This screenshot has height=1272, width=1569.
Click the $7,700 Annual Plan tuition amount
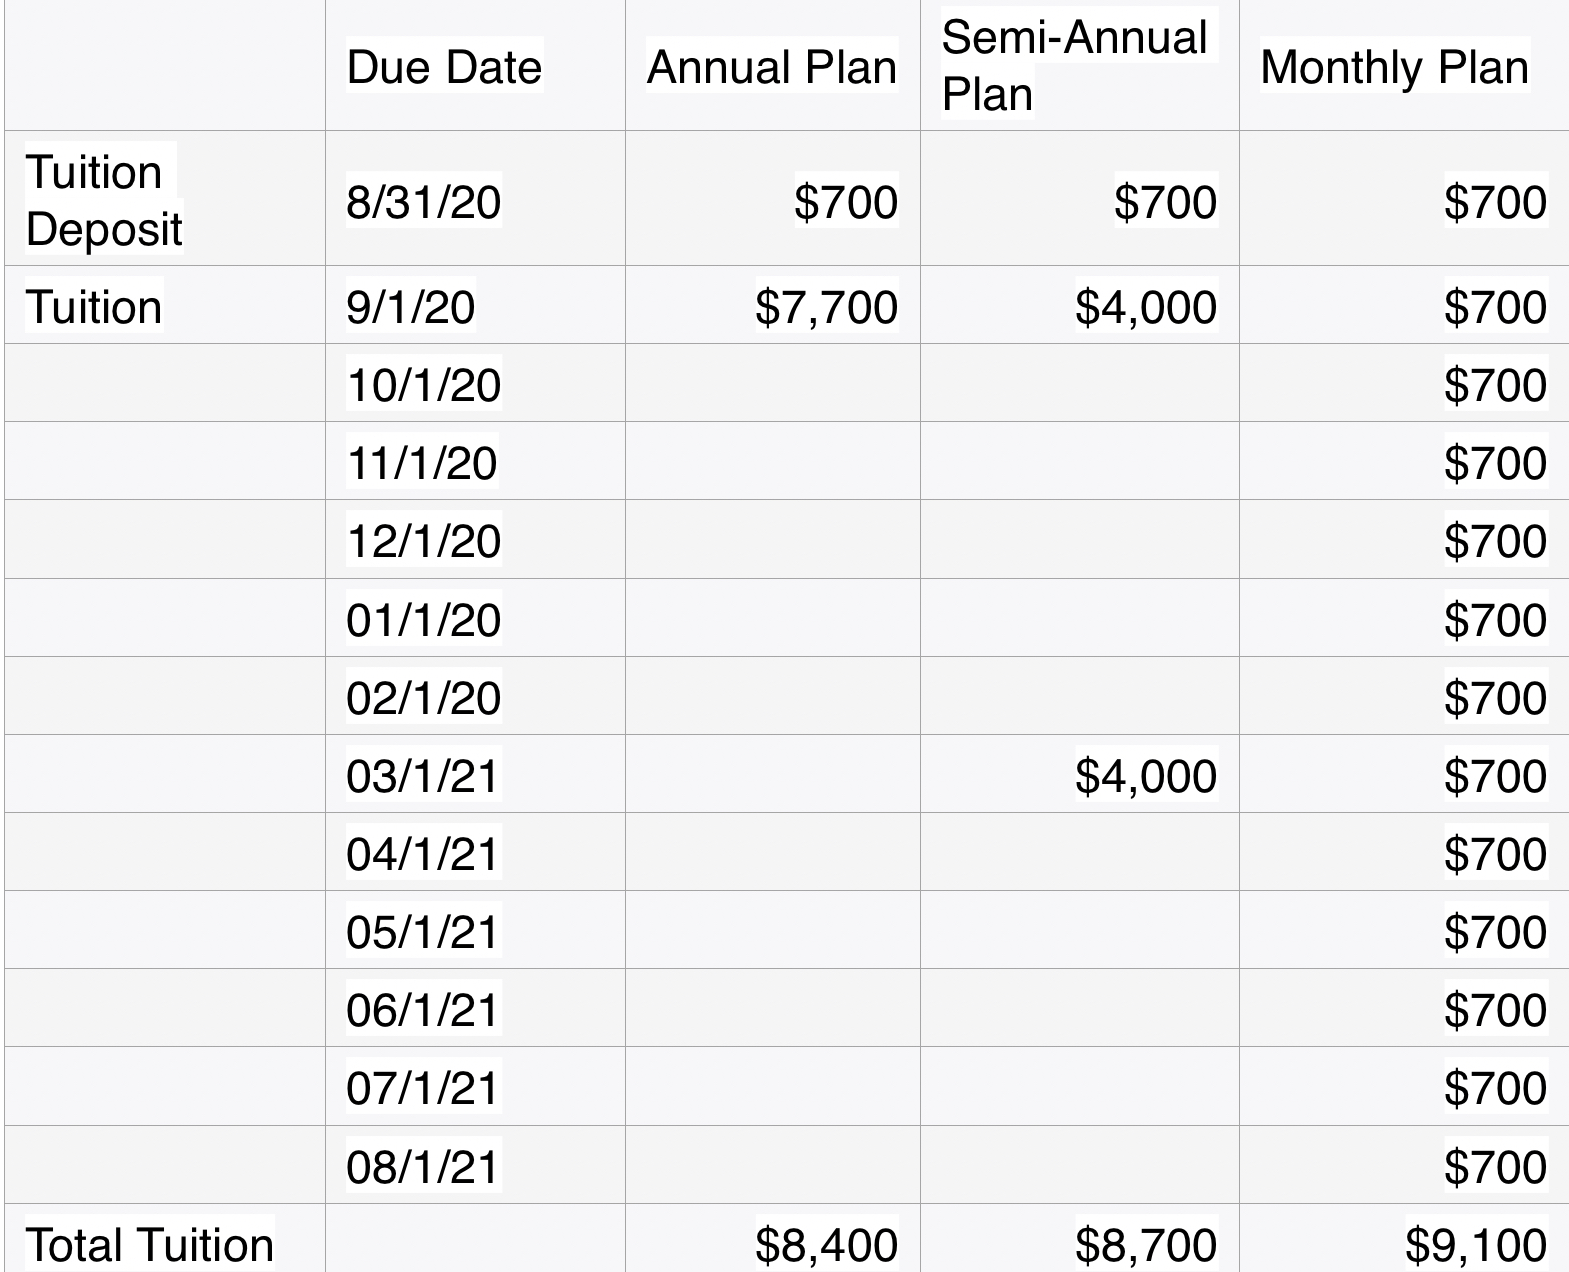tap(826, 306)
